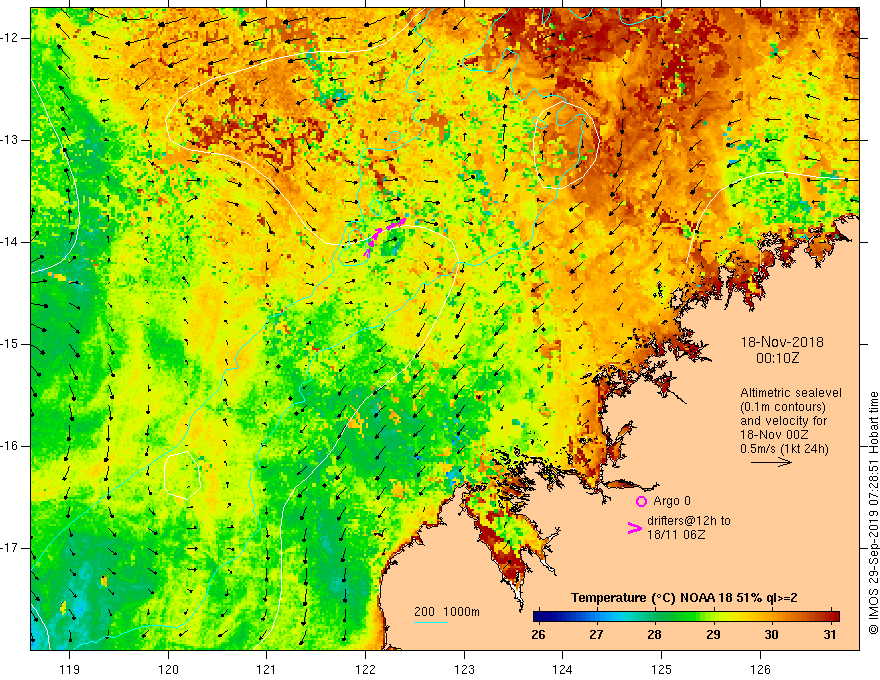Click the Temperature NOAA 18 title text

pos(684,598)
